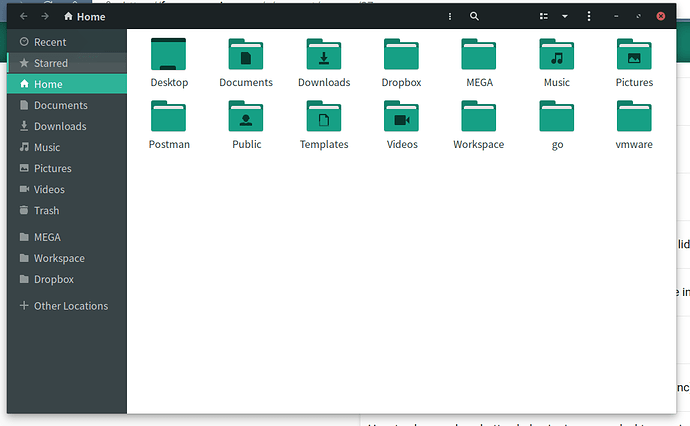The image size is (690, 426).
Task: Click the Home path bar button
Action: tap(84, 17)
